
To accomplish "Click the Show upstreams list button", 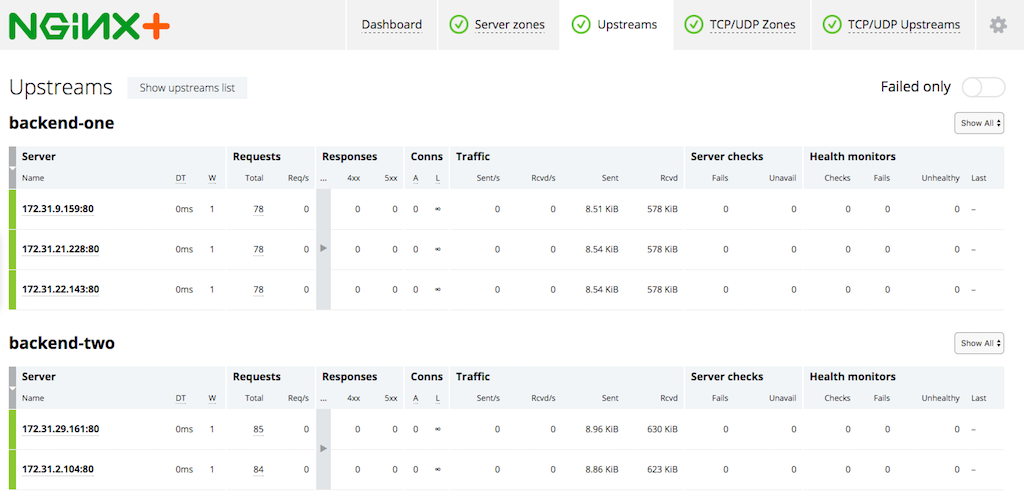I will (187, 88).
